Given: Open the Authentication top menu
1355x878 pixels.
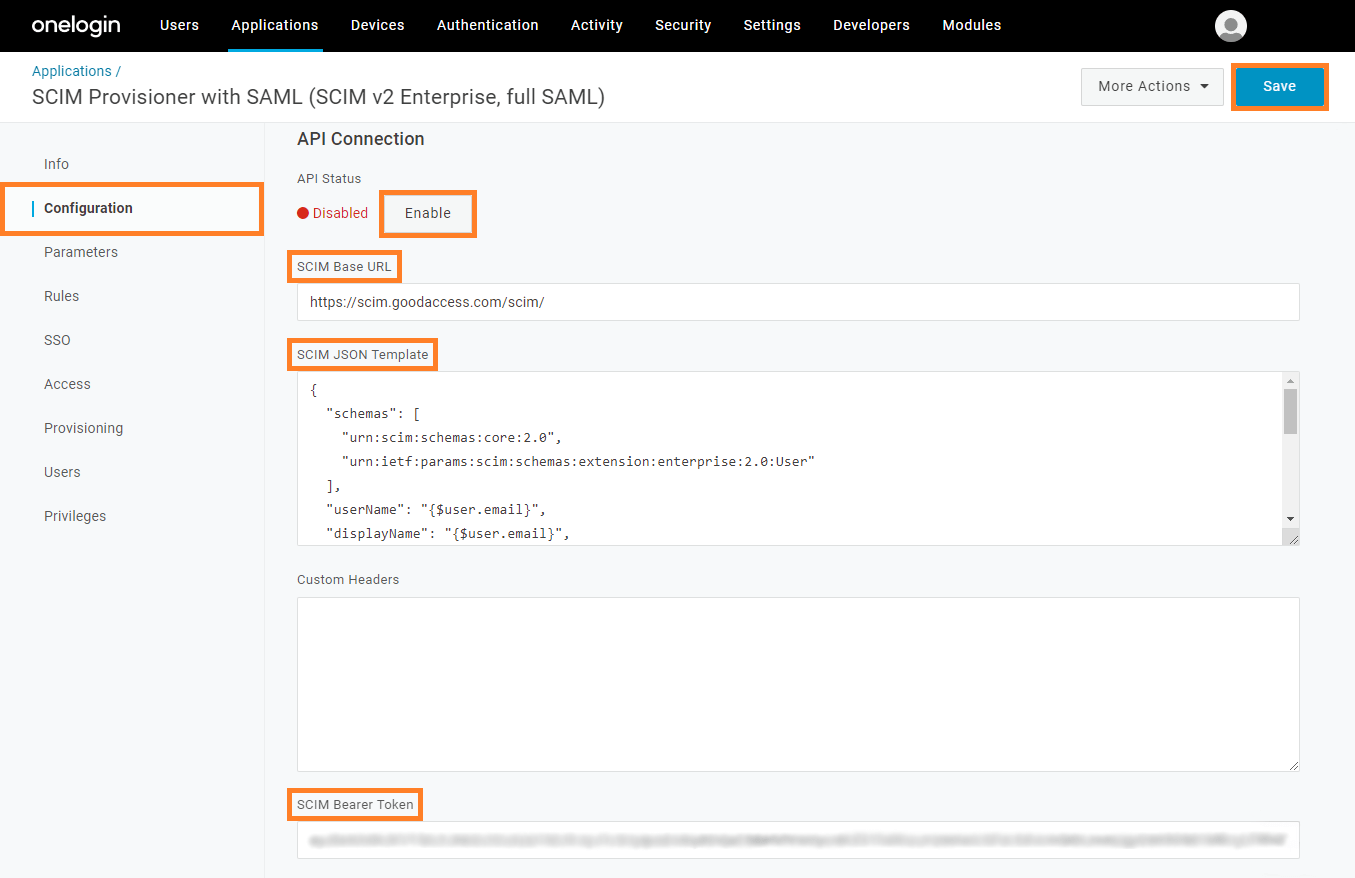Looking at the screenshot, I should point(488,25).
